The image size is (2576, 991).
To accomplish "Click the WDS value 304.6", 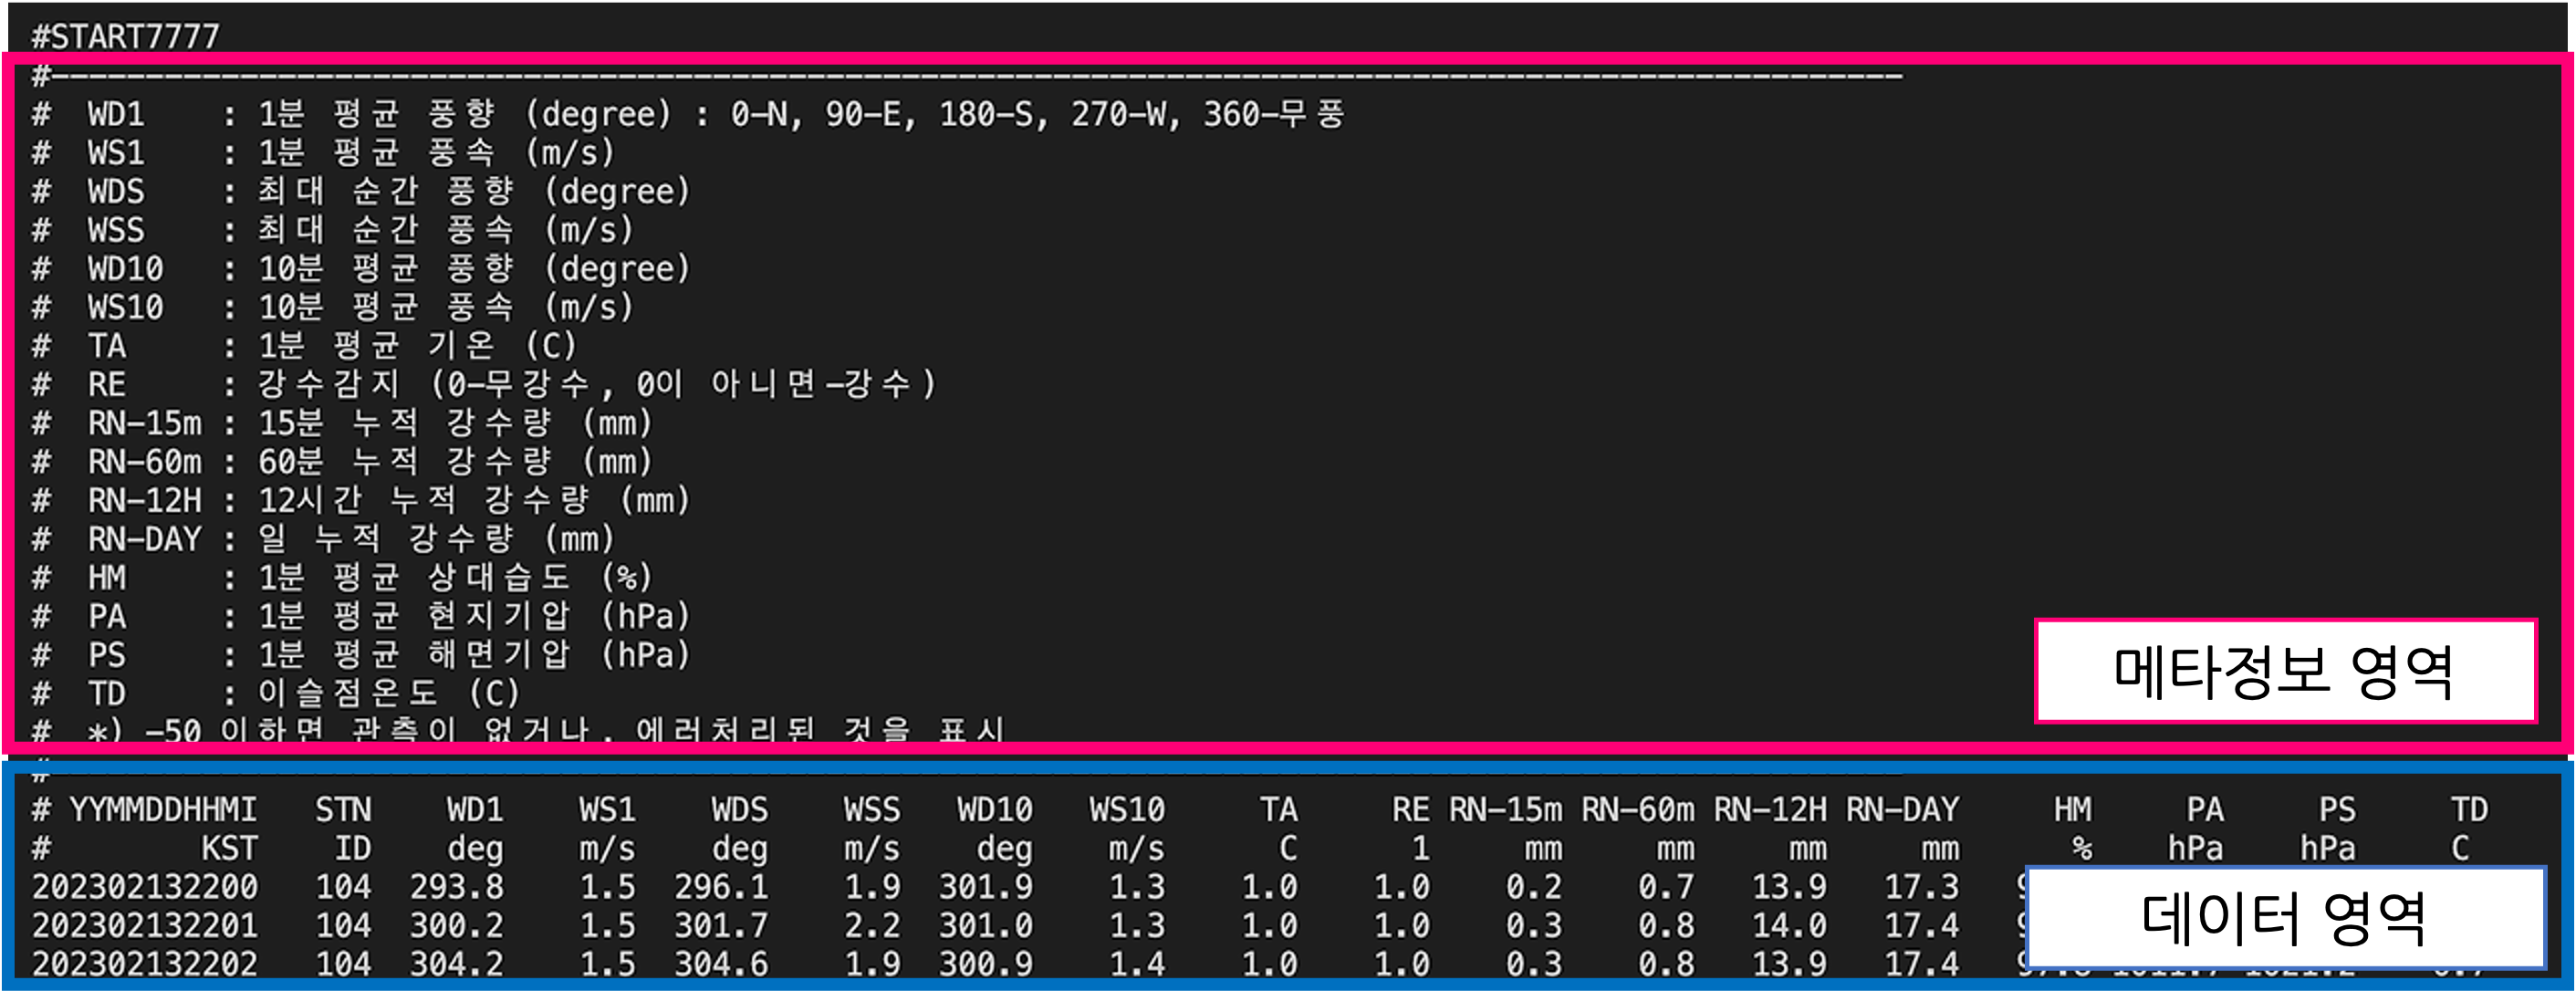I will click(x=720, y=964).
